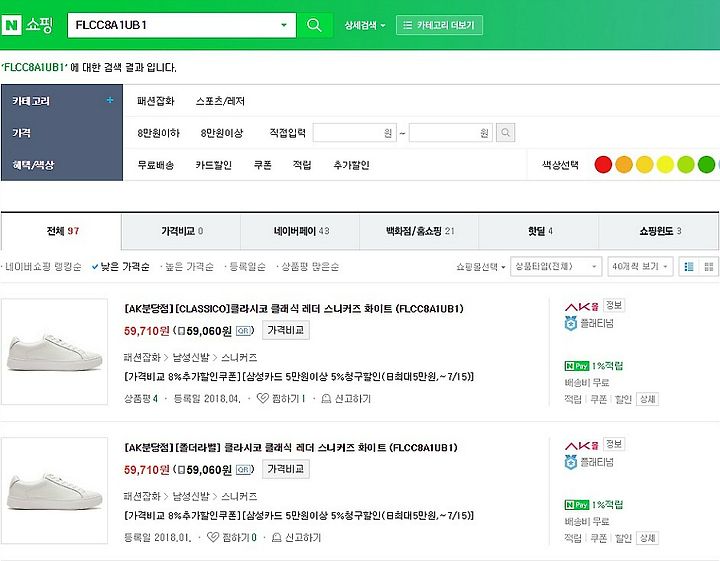This screenshot has height=561, width=720.
Task: Open the 상품타입(전체) combo box
Action: pos(556,266)
